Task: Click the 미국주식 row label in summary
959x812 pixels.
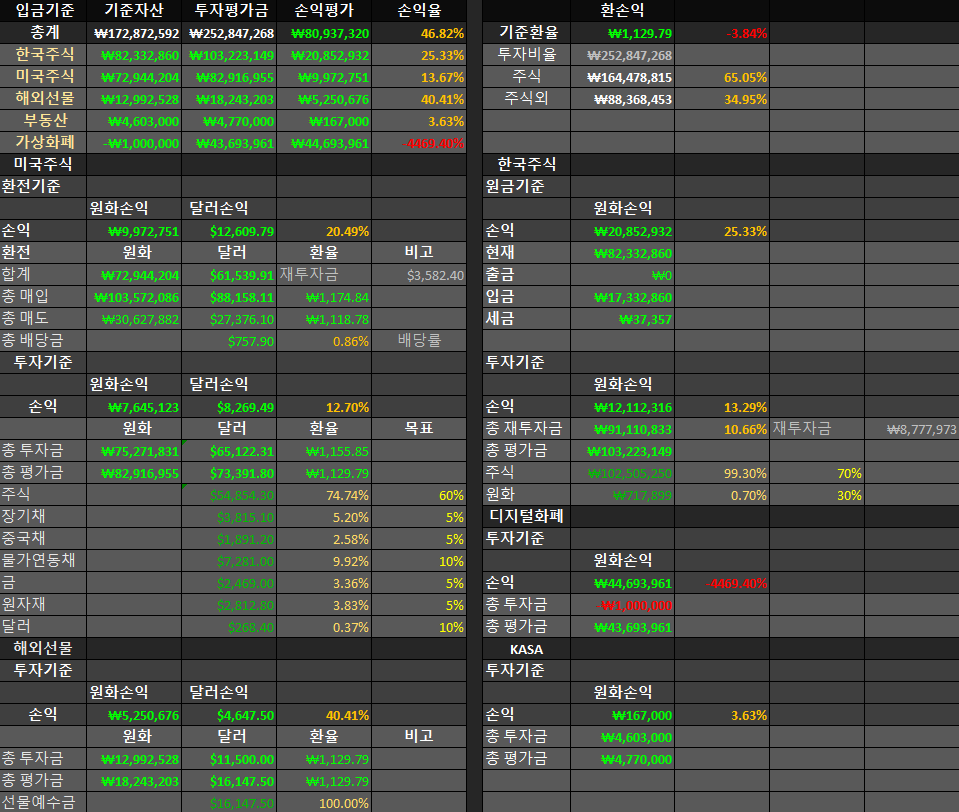Action: tap(43, 77)
